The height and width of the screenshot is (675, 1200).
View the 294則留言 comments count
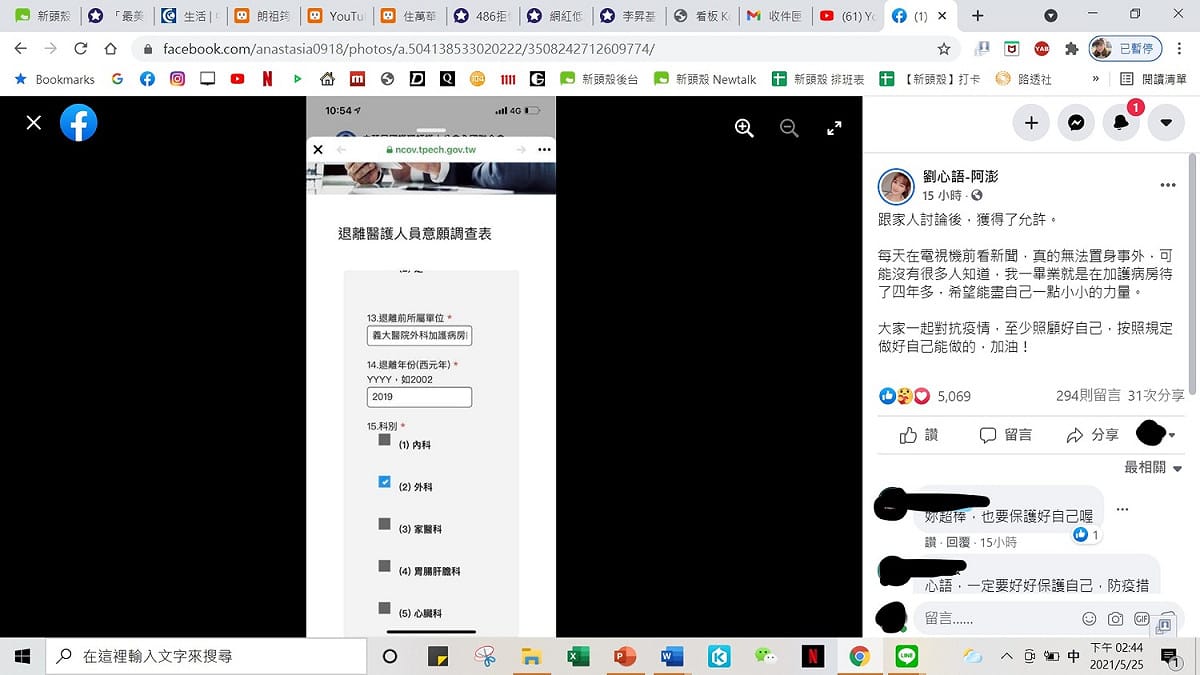[x=1088, y=396]
